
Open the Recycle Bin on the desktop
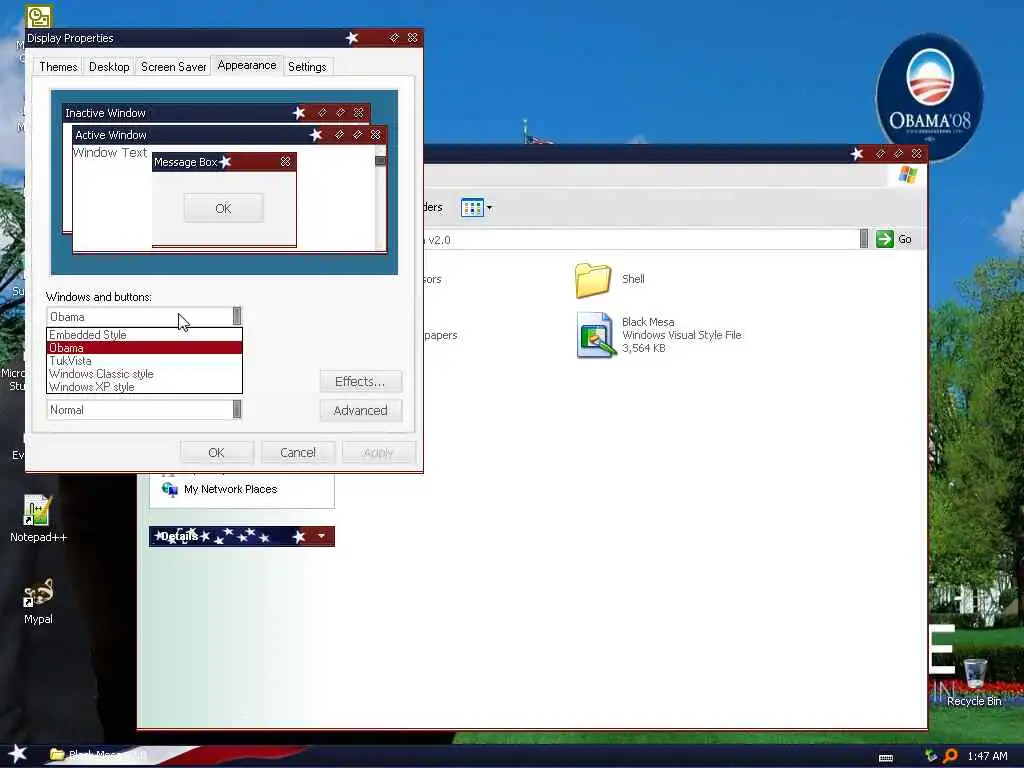tap(974, 682)
